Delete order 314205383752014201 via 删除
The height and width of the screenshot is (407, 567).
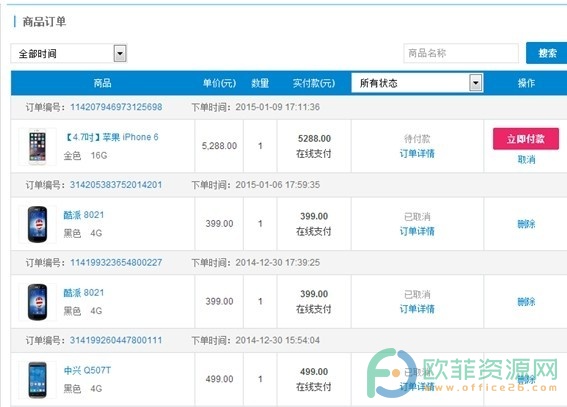click(526, 224)
